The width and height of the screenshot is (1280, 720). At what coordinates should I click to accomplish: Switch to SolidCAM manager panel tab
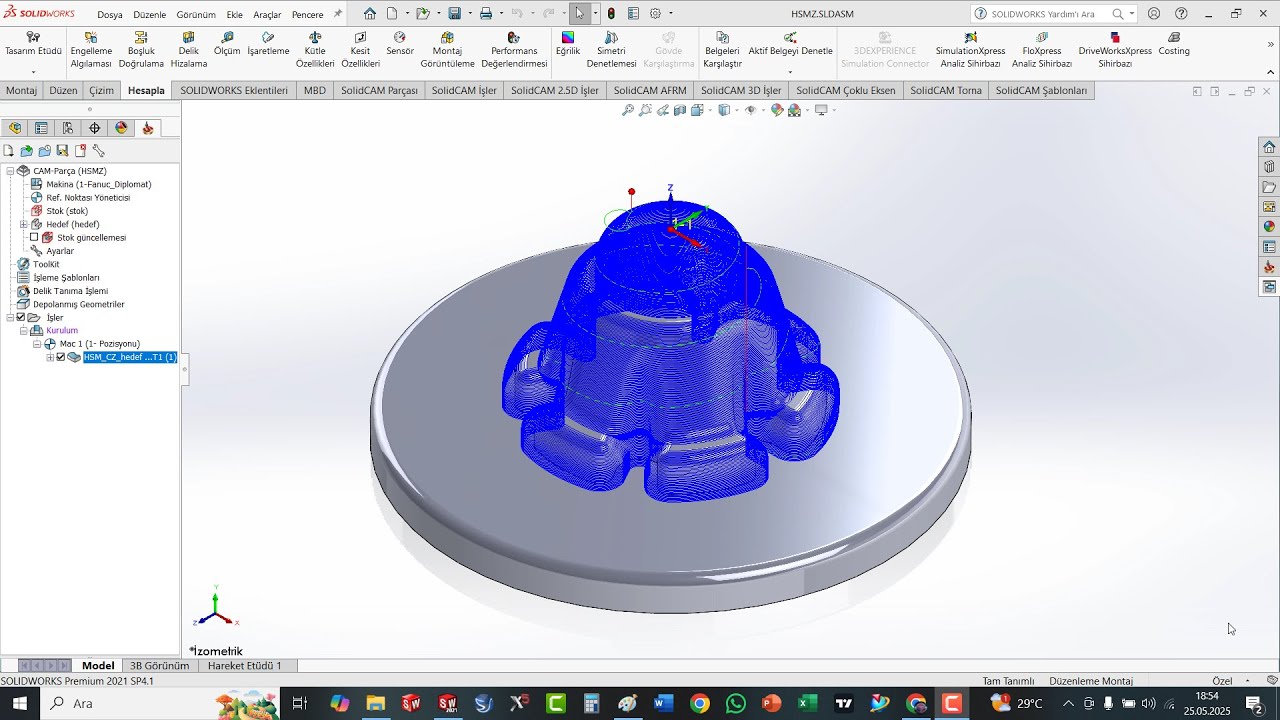148,128
